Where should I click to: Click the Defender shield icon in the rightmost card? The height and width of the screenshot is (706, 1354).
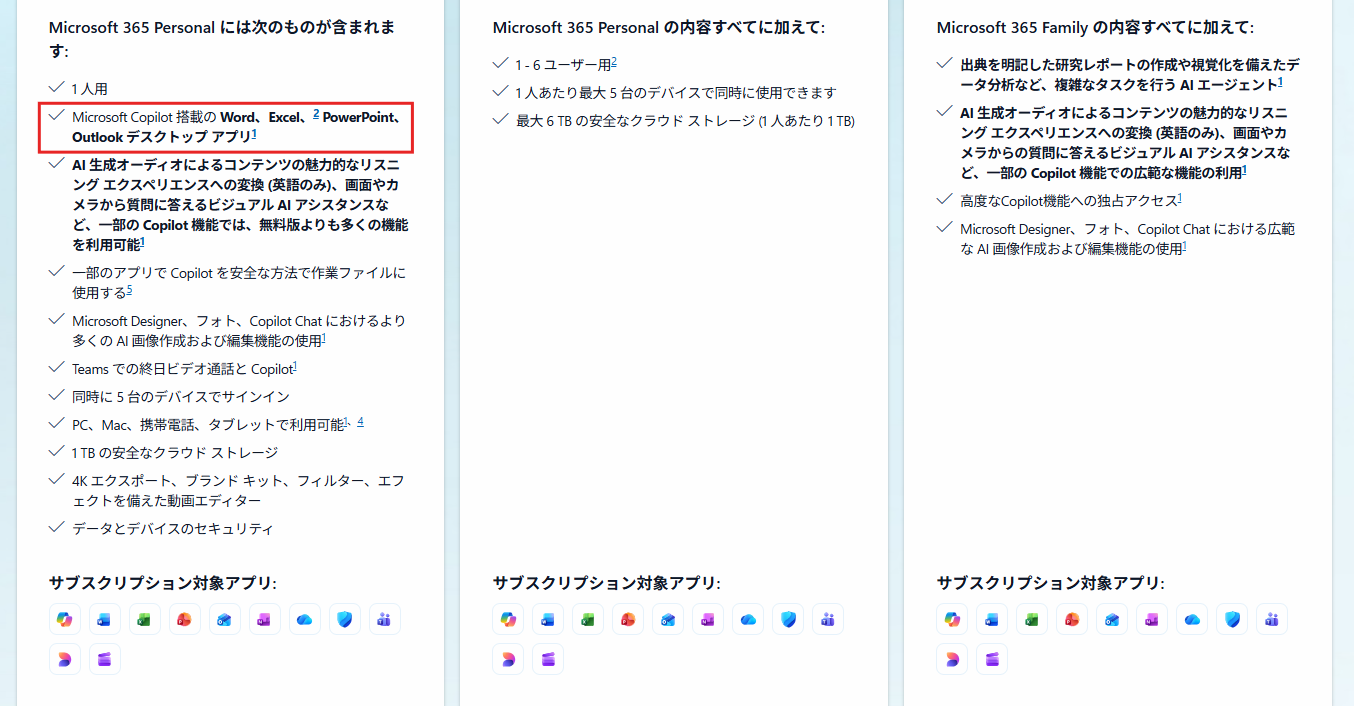(1232, 619)
